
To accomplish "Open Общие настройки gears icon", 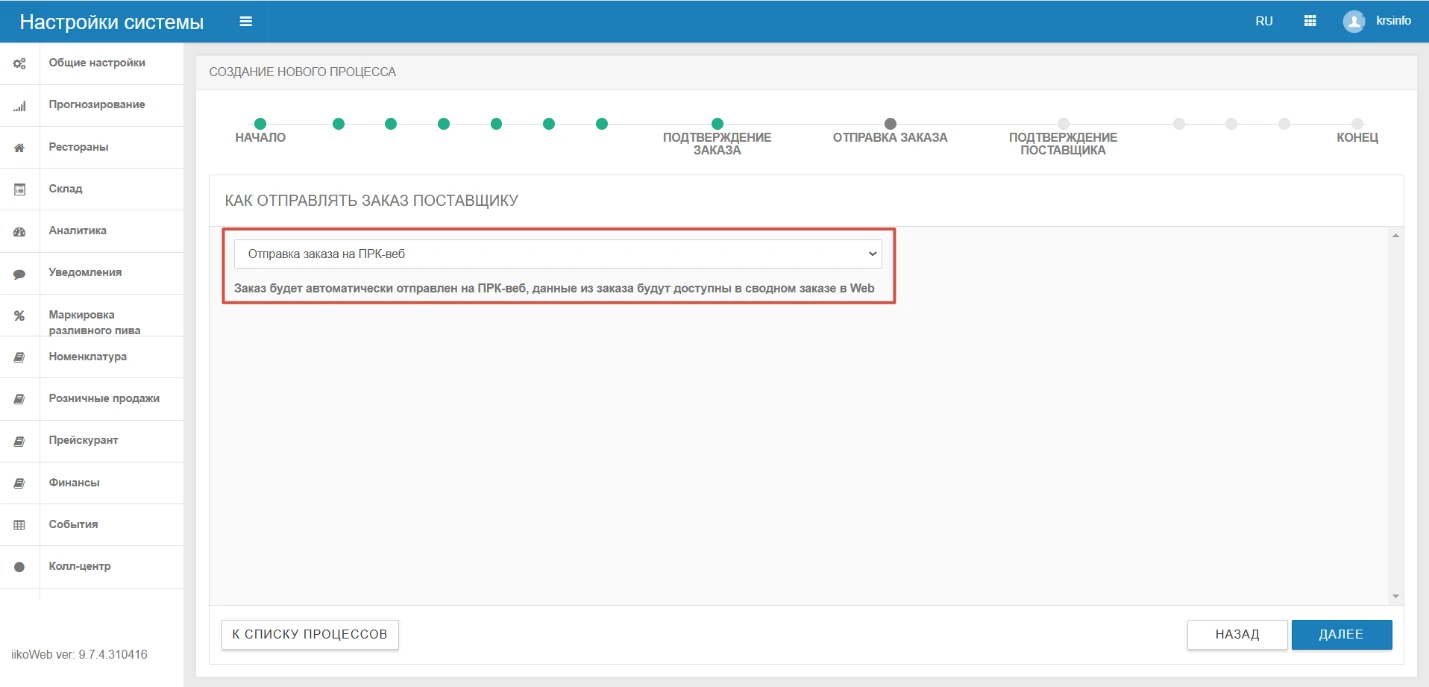I will (x=19, y=63).
